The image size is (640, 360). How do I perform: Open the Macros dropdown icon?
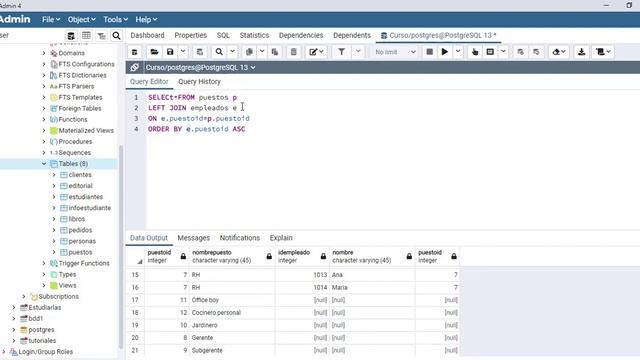(x=603, y=52)
